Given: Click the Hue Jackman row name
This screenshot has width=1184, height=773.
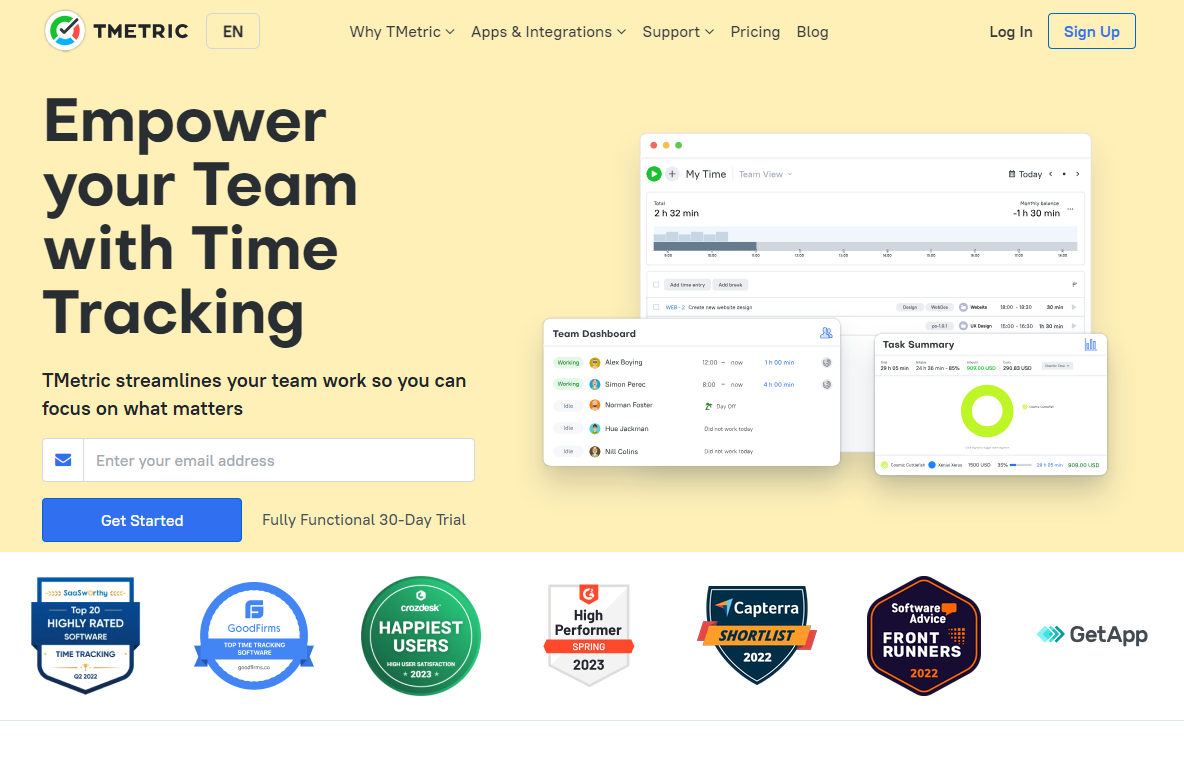Looking at the screenshot, I should 627,429.
